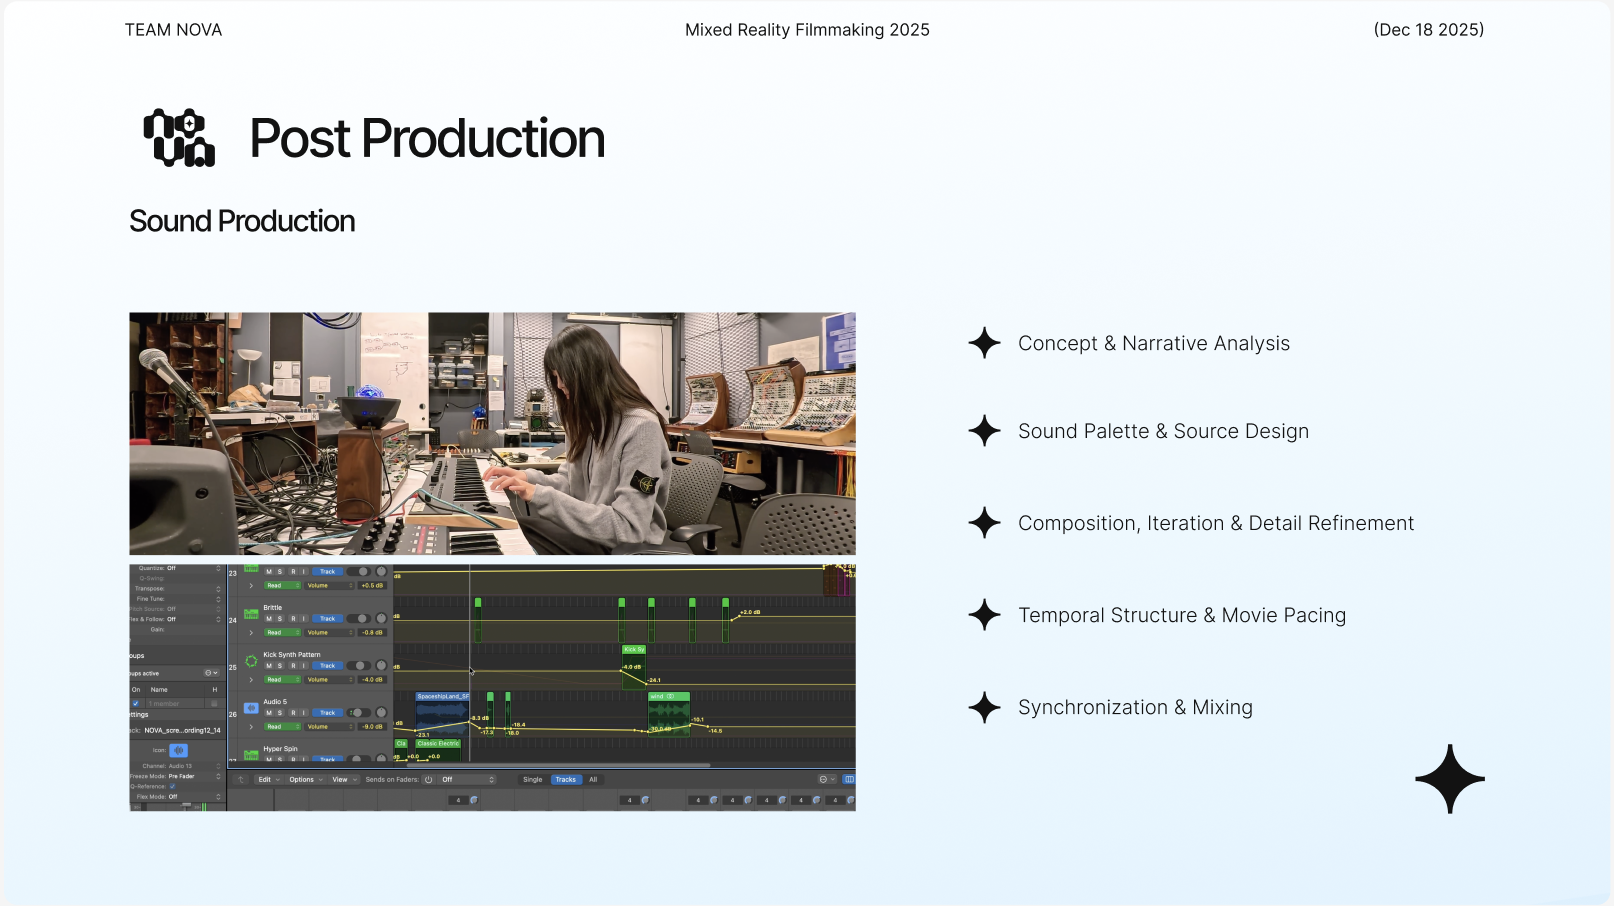Click the Track button on Audio 5
1614x906 pixels.
327,713
